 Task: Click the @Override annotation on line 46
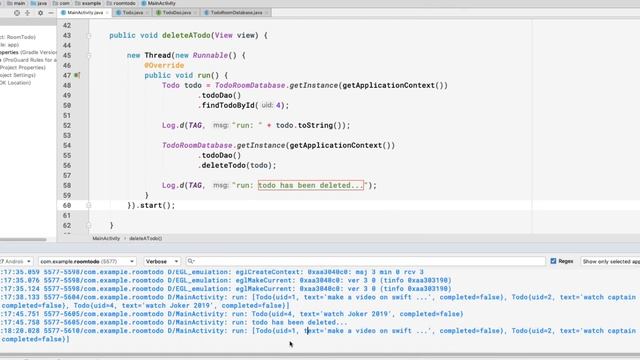click(x=164, y=65)
